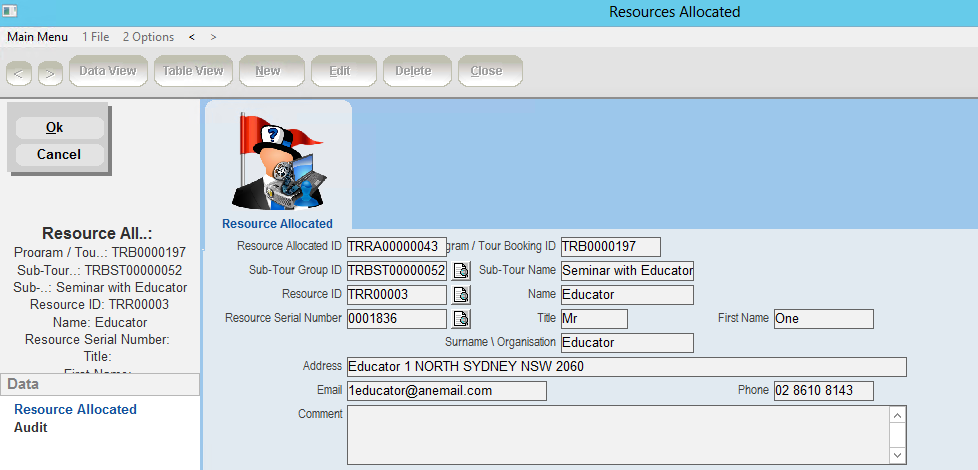Click the Comment box scroll up arrow
This screenshot has width=978, height=470.
pyautogui.click(x=897, y=415)
